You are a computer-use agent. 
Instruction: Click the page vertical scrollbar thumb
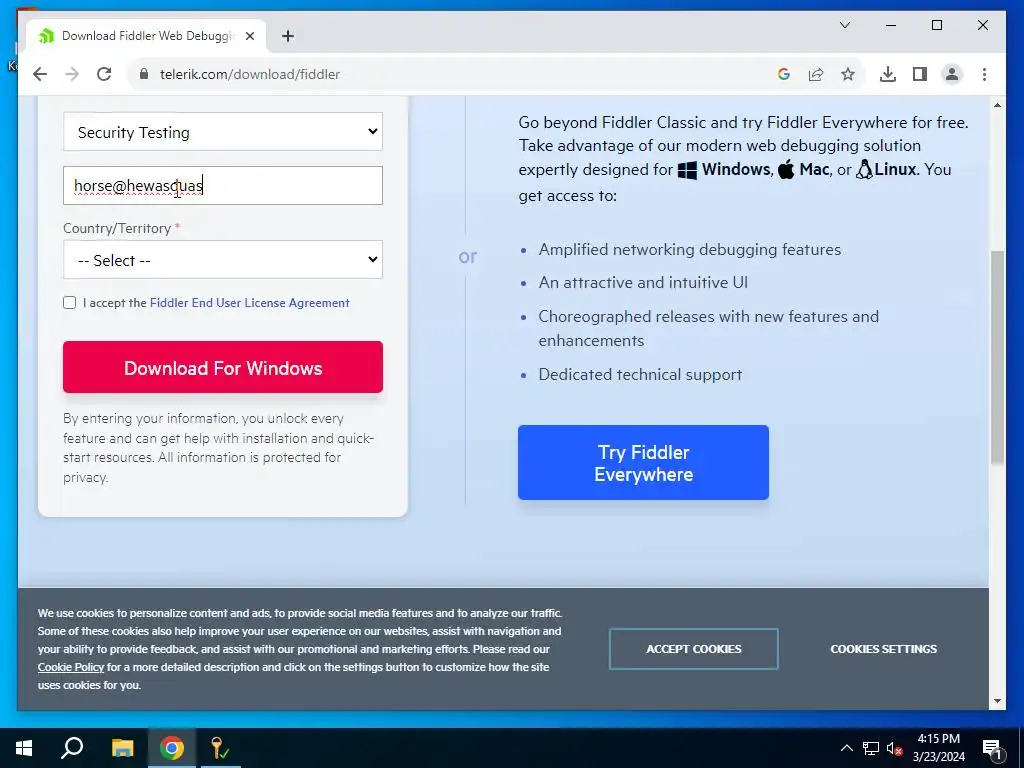(997, 358)
